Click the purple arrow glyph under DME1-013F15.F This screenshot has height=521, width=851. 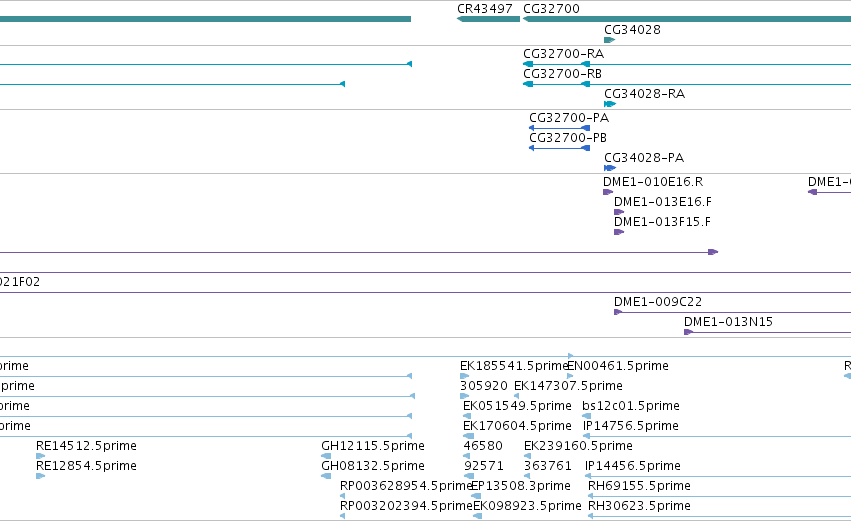tap(619, 232)
